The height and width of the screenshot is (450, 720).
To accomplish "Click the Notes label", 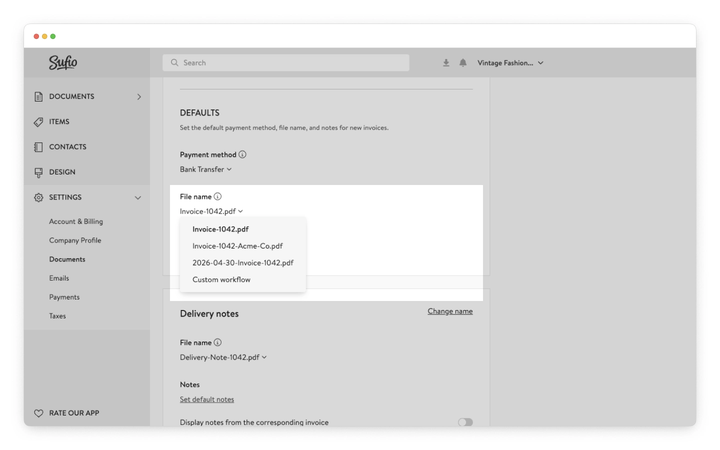I will pyautogui.click(x=190, y=385).
